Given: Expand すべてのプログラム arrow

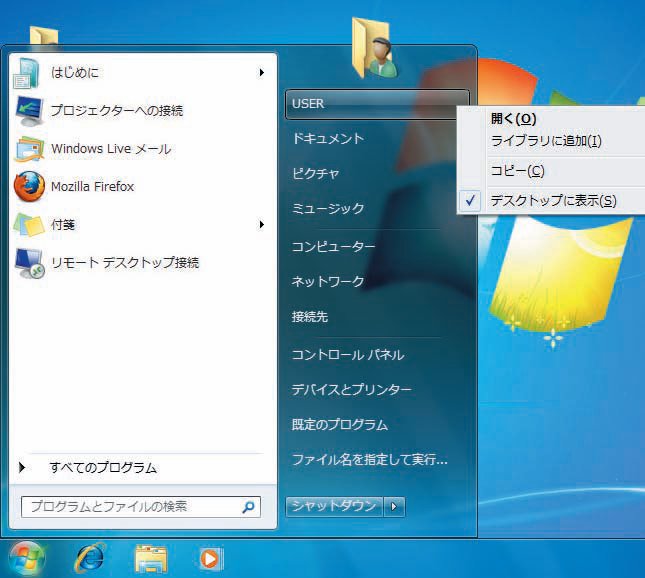Looking at the screenshot, I should point(22,467).
